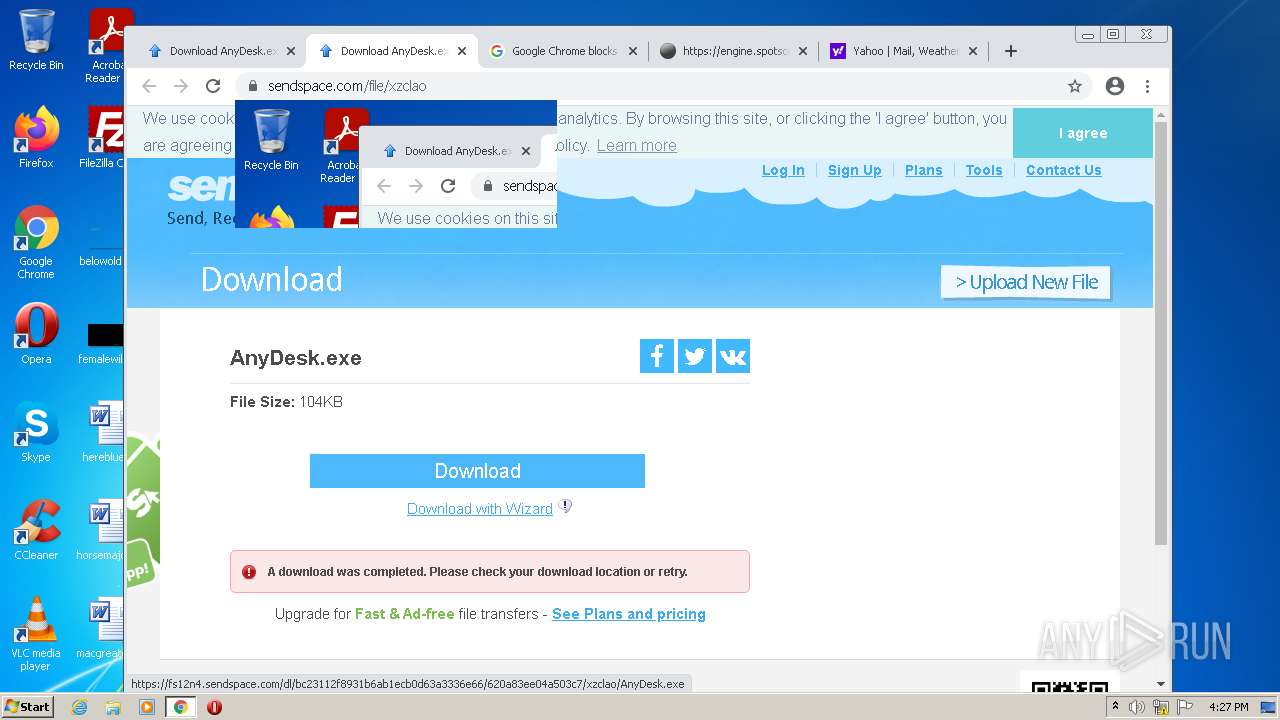This screenshot has height=720, width=1280.
Task: Share the file on VK
Action: [733, 356]
